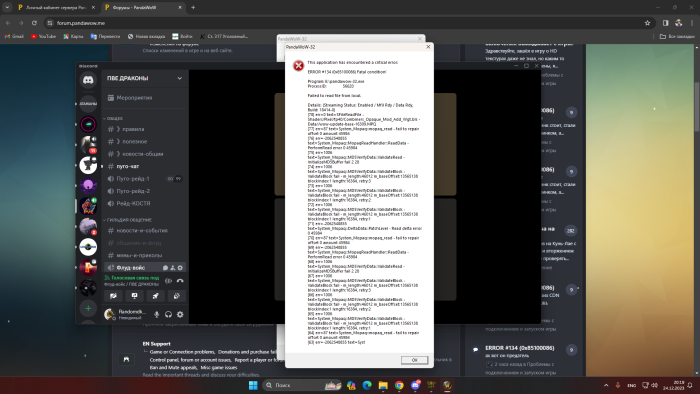
Task: Select the pink-ringed server icon
Action: [x=88, y=124]
